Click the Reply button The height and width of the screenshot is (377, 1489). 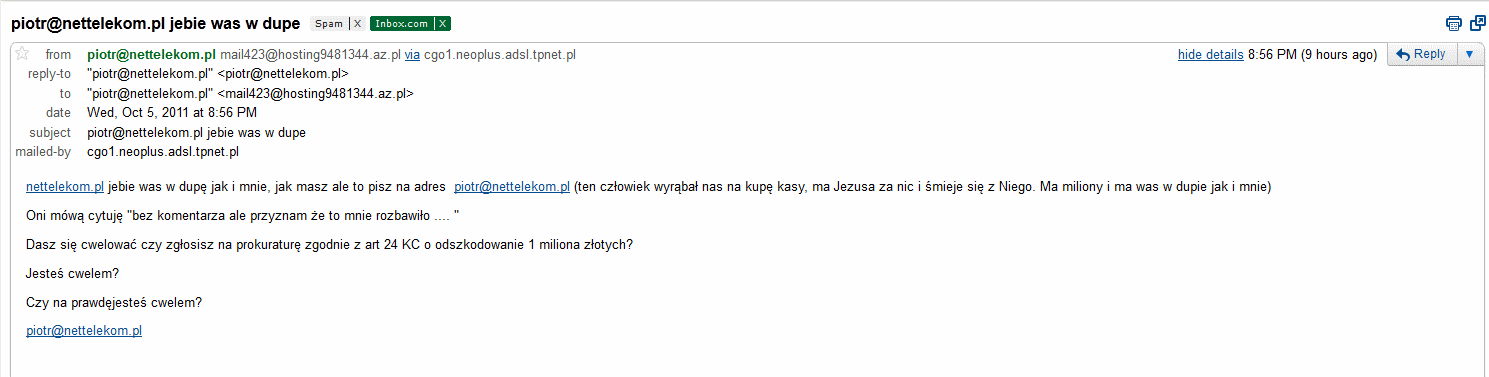click(1421, 55)
